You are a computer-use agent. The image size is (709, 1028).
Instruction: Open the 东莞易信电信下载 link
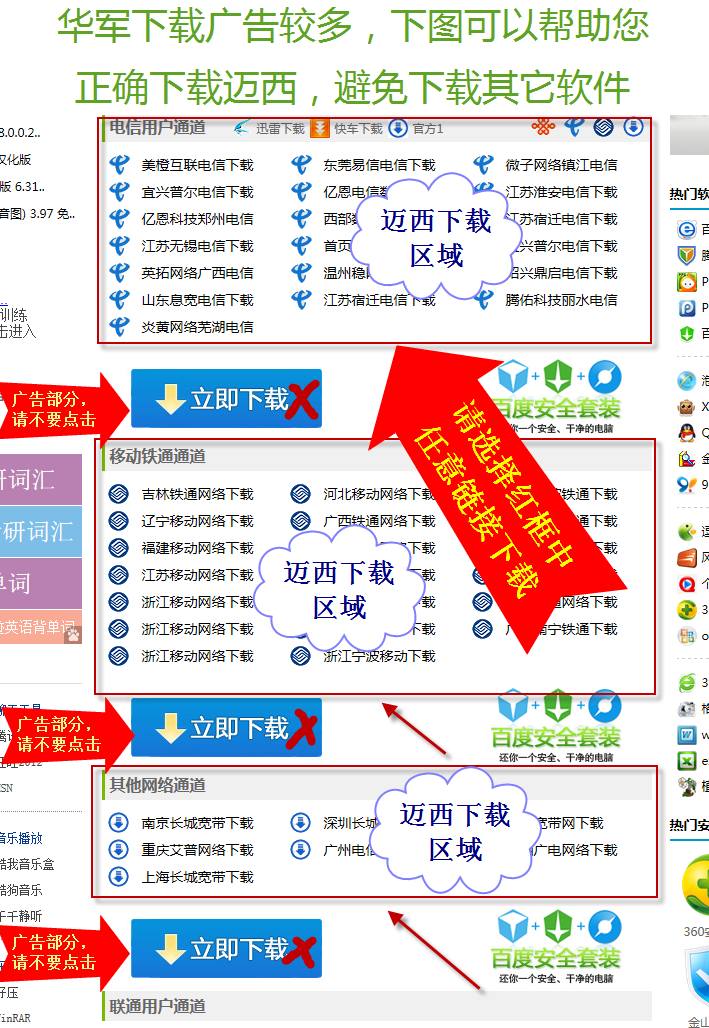(379, 165)
